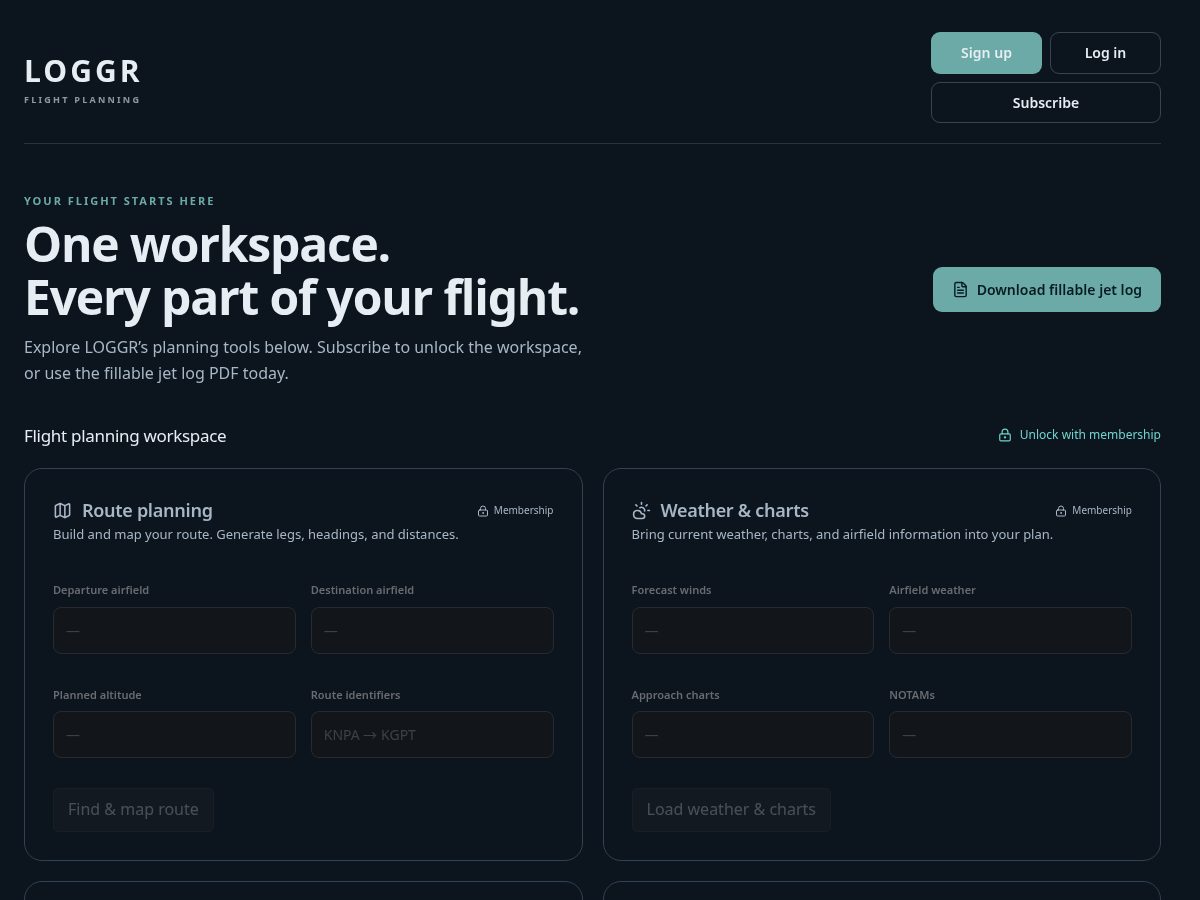The width and height of the screenshot is (1200, 900).
Task: Click the Weather & charts card heading
Action: (735, 510)
